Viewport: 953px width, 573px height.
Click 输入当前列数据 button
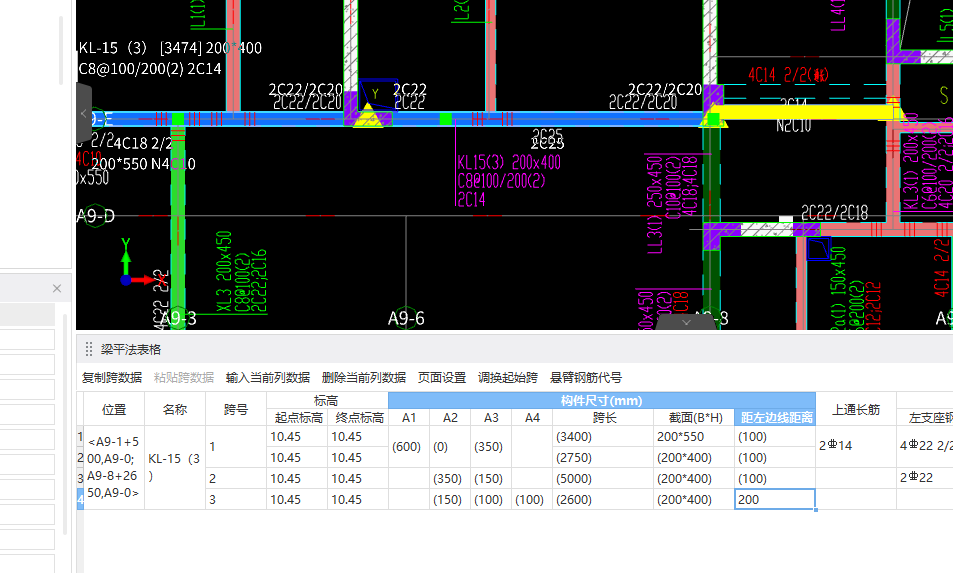tap(267, 377)
